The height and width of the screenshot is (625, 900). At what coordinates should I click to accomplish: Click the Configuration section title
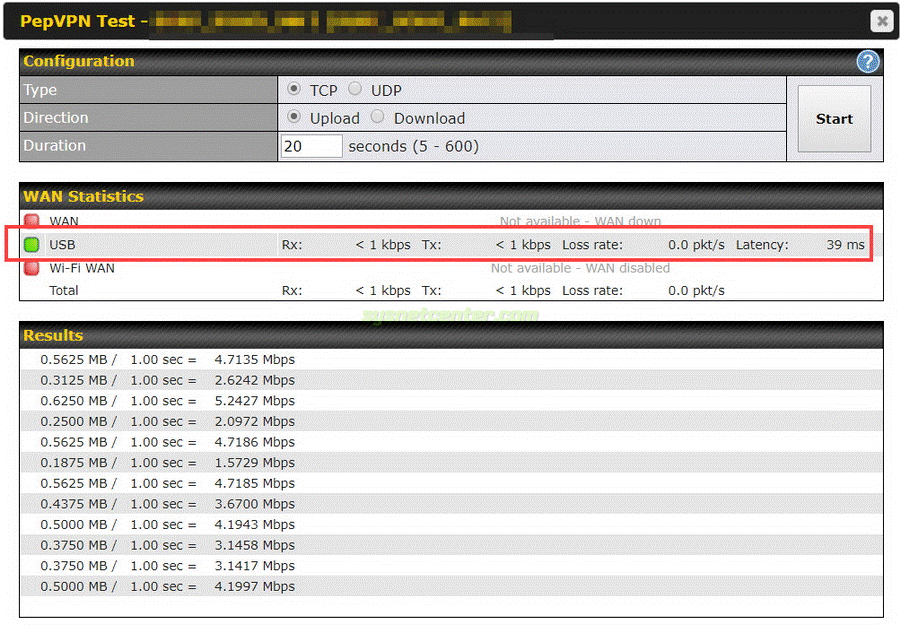79,61
